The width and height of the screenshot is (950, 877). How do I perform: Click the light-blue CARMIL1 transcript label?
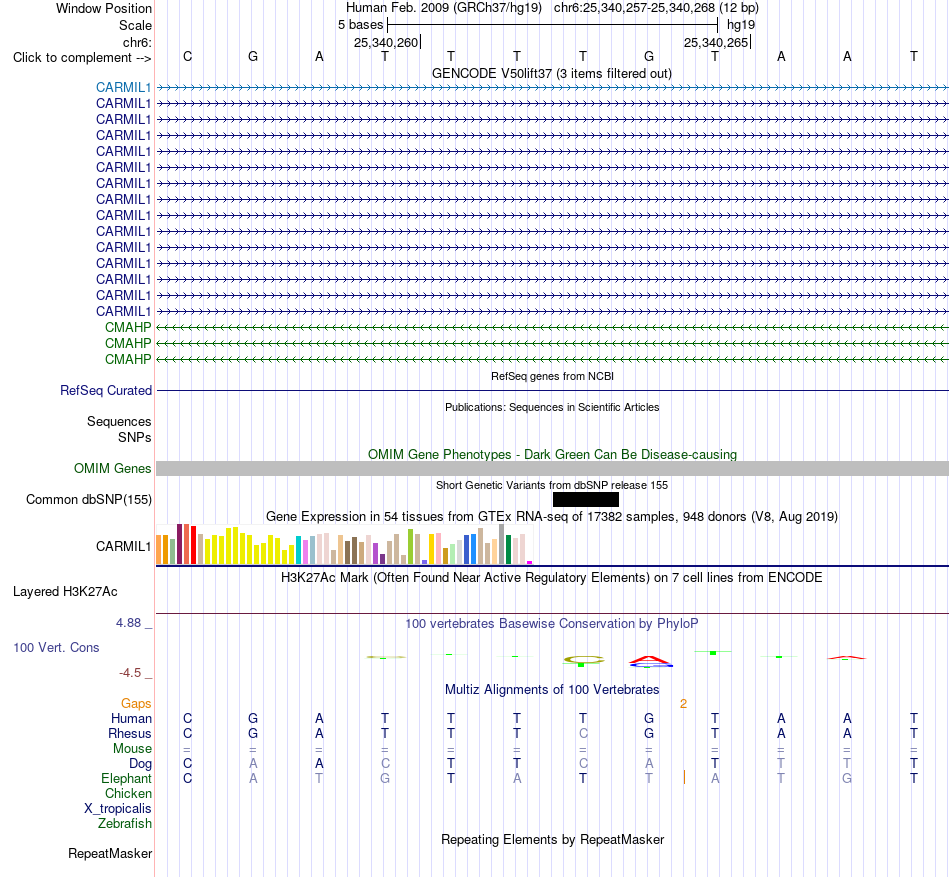(x=123, y=87)
